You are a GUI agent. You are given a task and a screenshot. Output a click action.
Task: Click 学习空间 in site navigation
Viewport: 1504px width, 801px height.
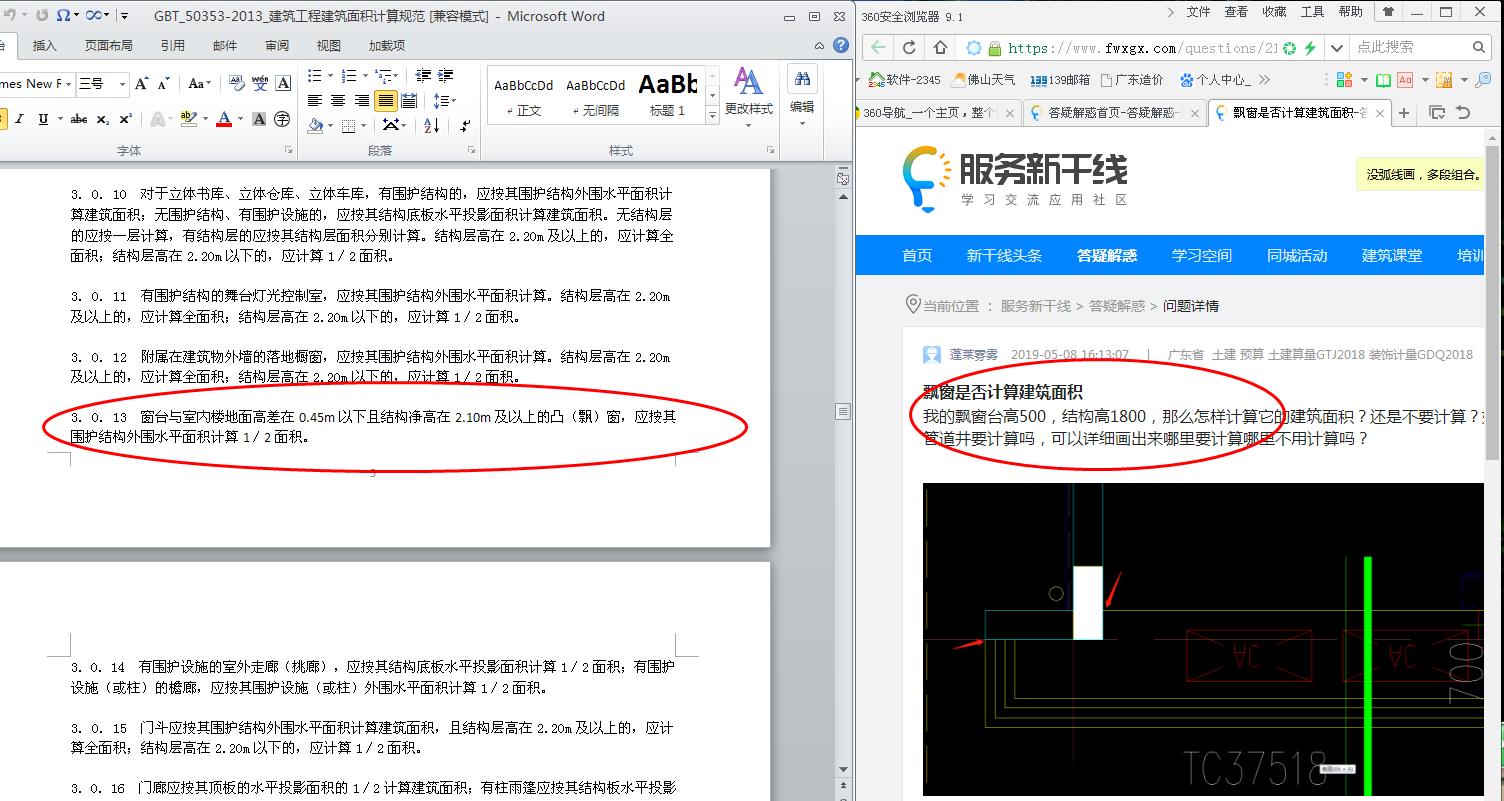coord(1201,256)
